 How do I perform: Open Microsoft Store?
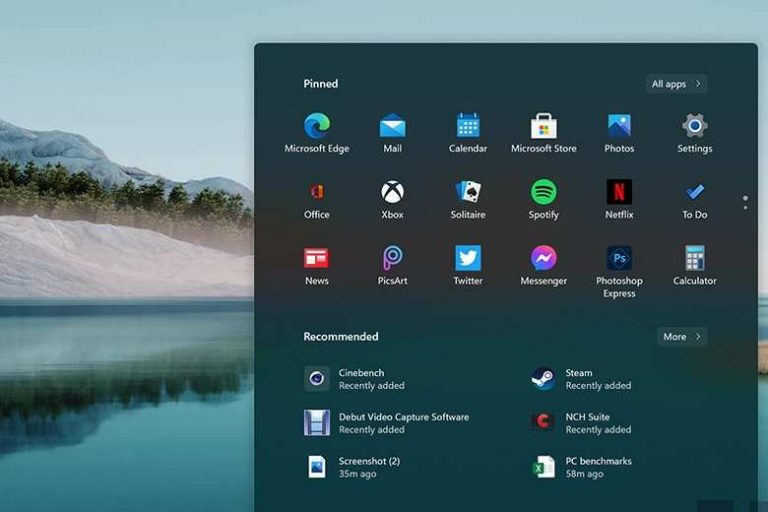coord(544,133)
